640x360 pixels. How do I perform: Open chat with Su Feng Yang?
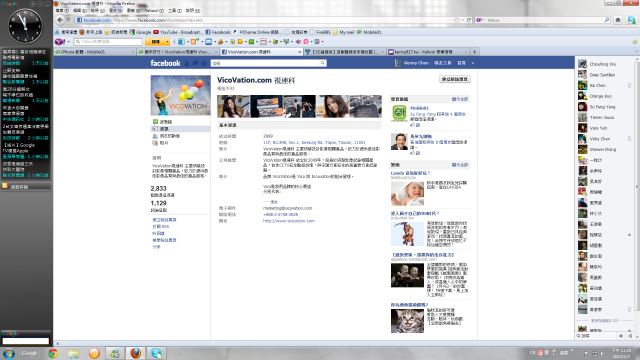pyautogui.click(x=603, y=107)
